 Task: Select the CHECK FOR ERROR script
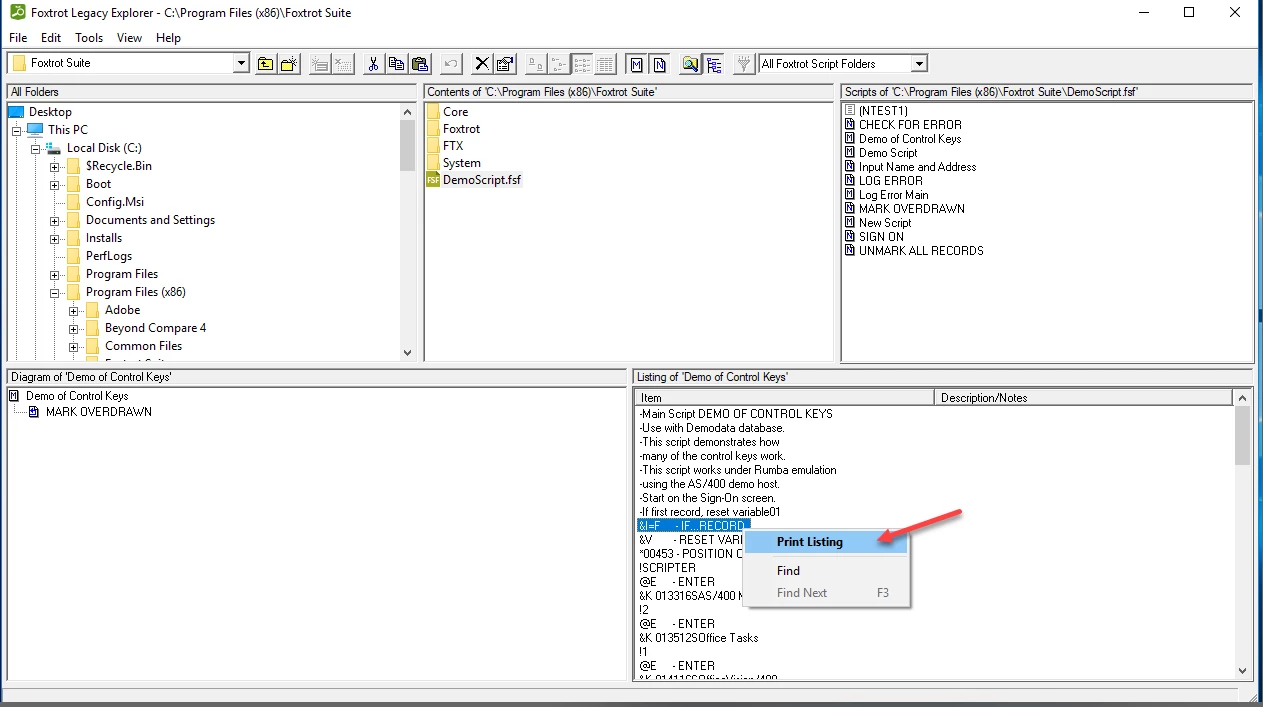point(910,125)
